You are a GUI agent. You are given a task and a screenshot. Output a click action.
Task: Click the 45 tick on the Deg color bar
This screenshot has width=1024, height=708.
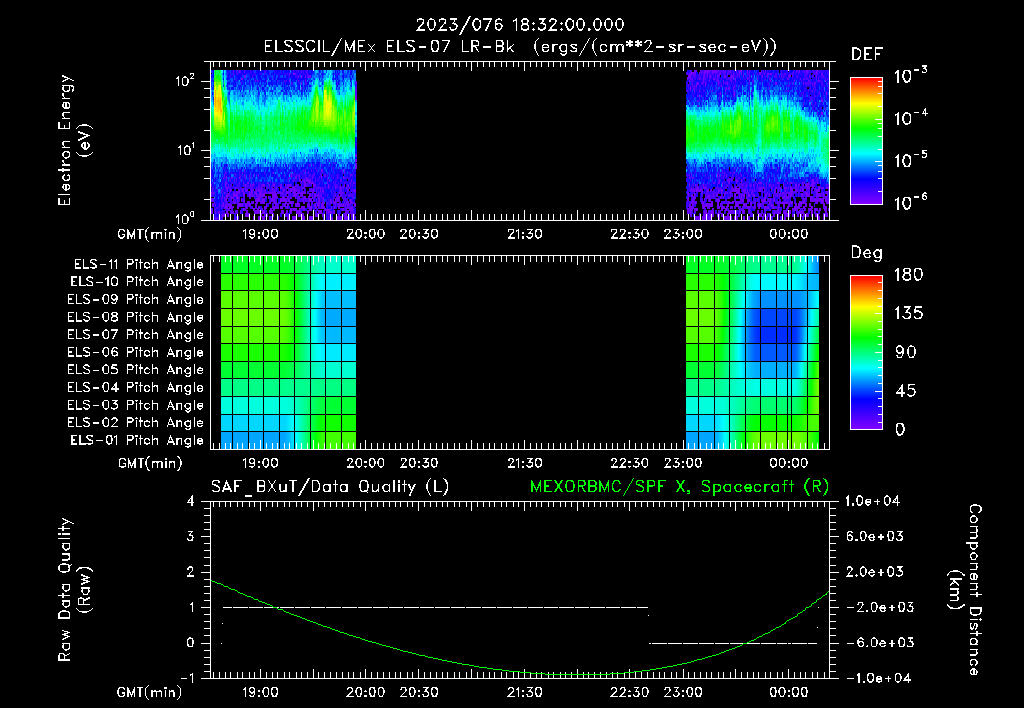(x=905, y=391)
